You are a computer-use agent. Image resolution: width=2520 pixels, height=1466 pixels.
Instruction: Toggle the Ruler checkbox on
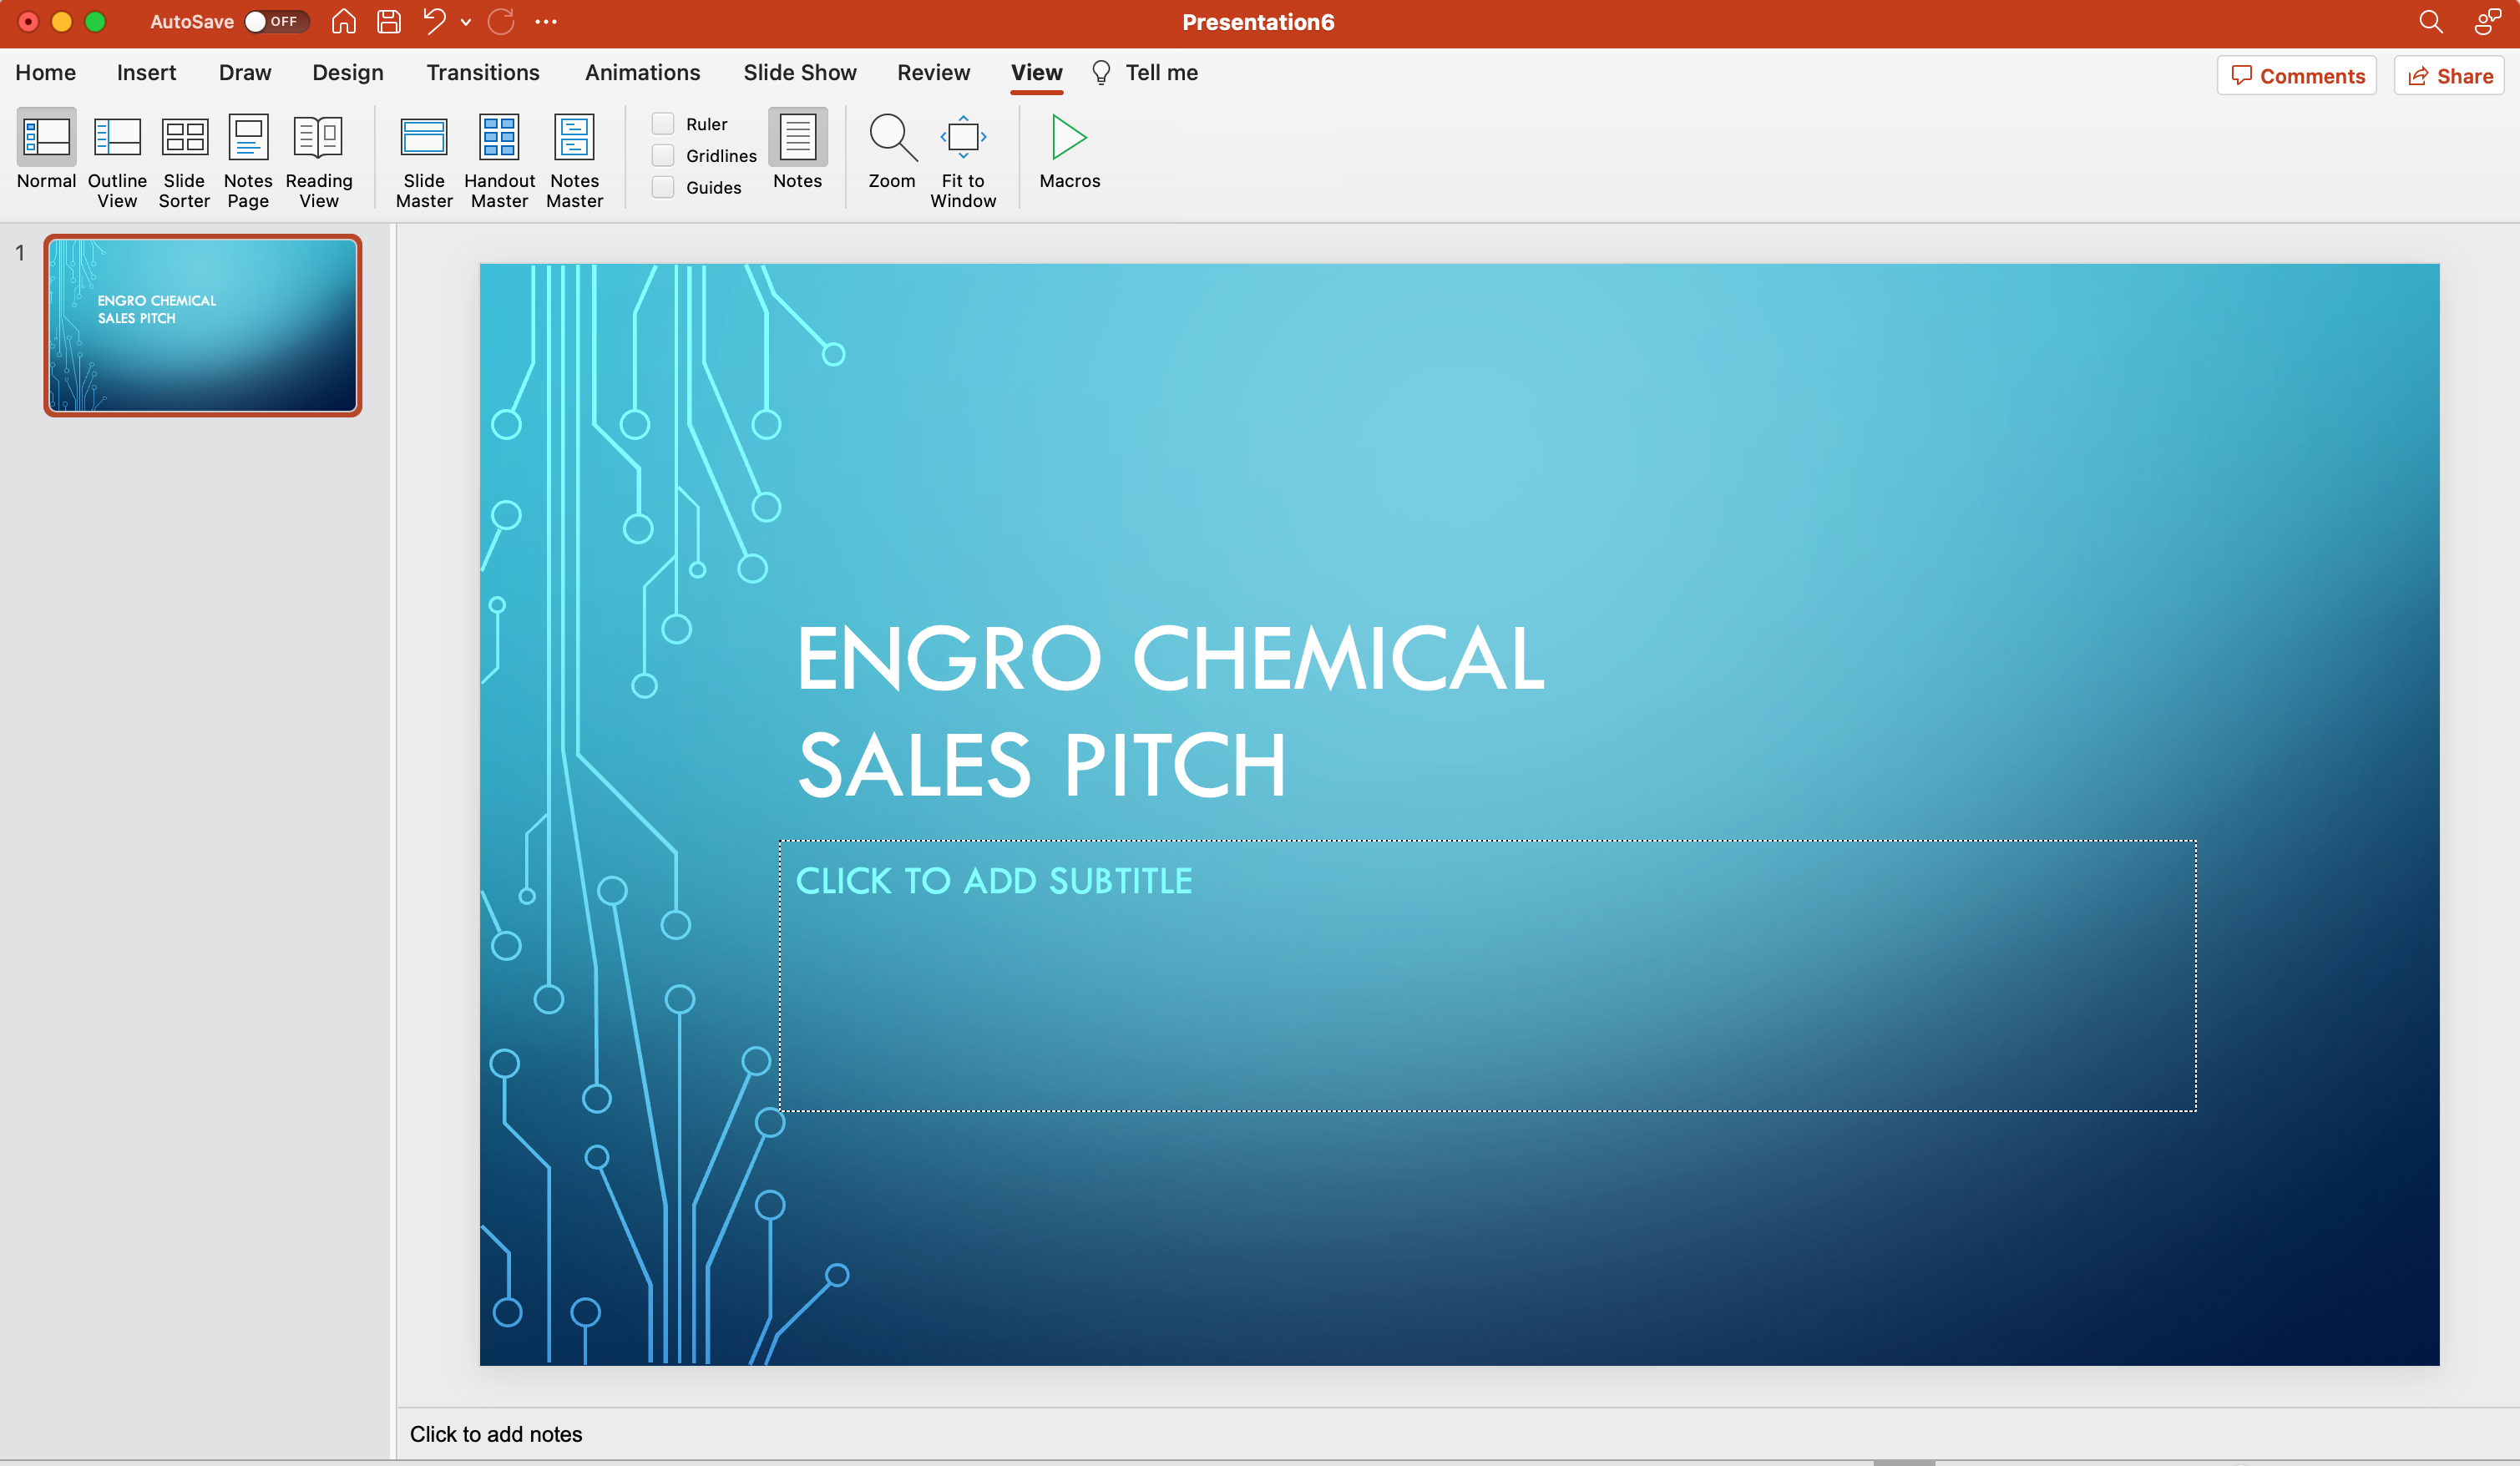coord(663,124)
